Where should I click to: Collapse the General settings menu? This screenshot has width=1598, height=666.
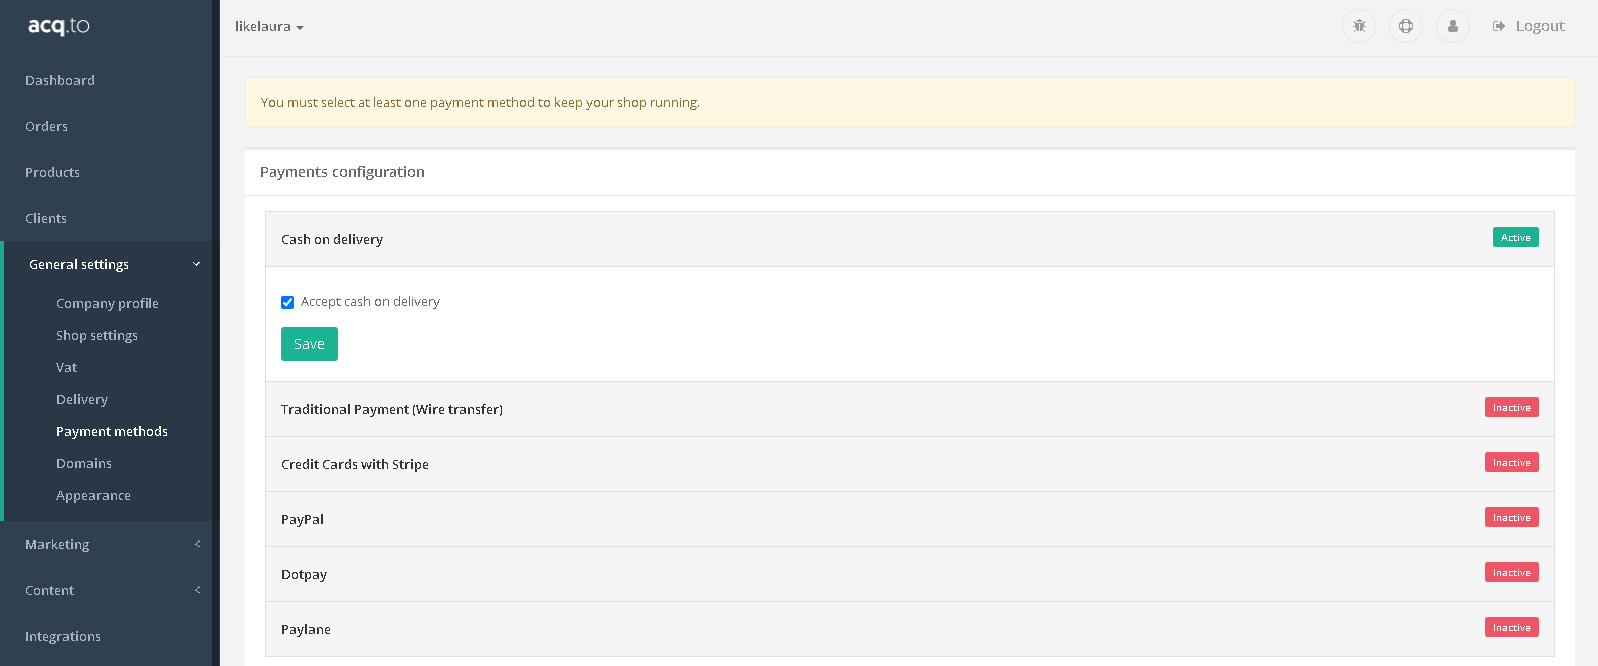(108, 264)
